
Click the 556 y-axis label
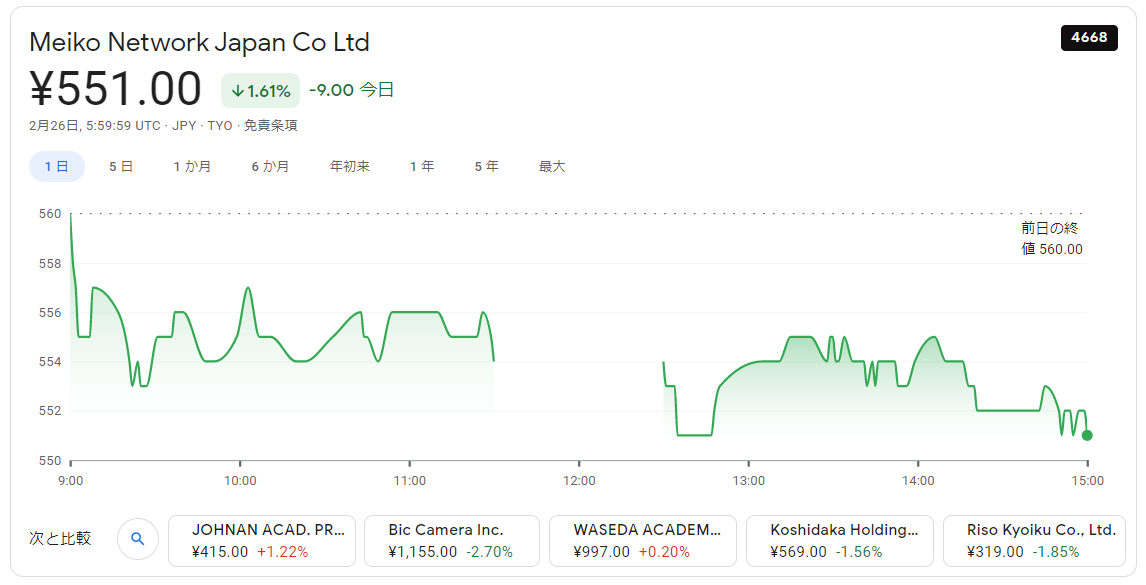point(50,312)
